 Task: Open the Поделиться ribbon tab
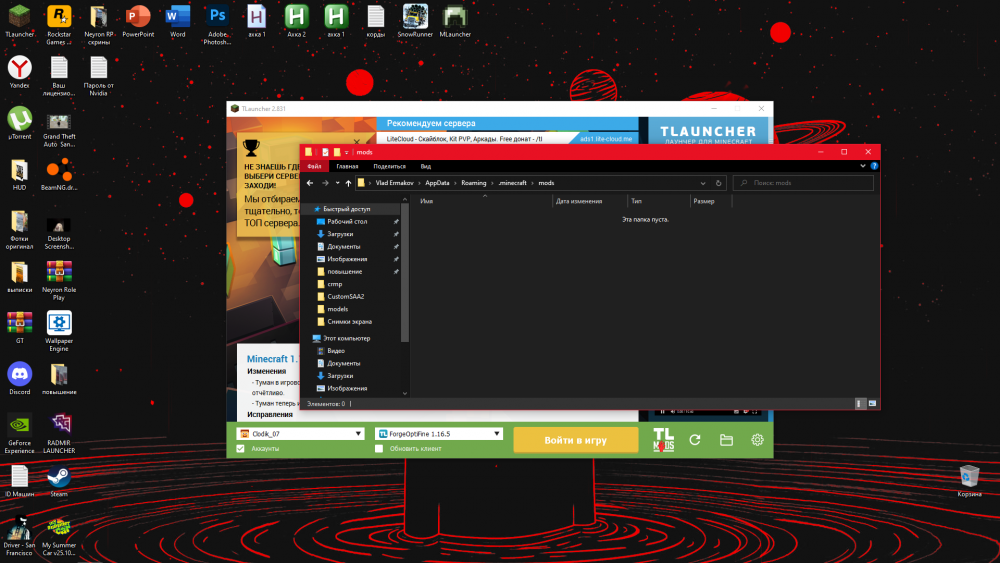389,166
